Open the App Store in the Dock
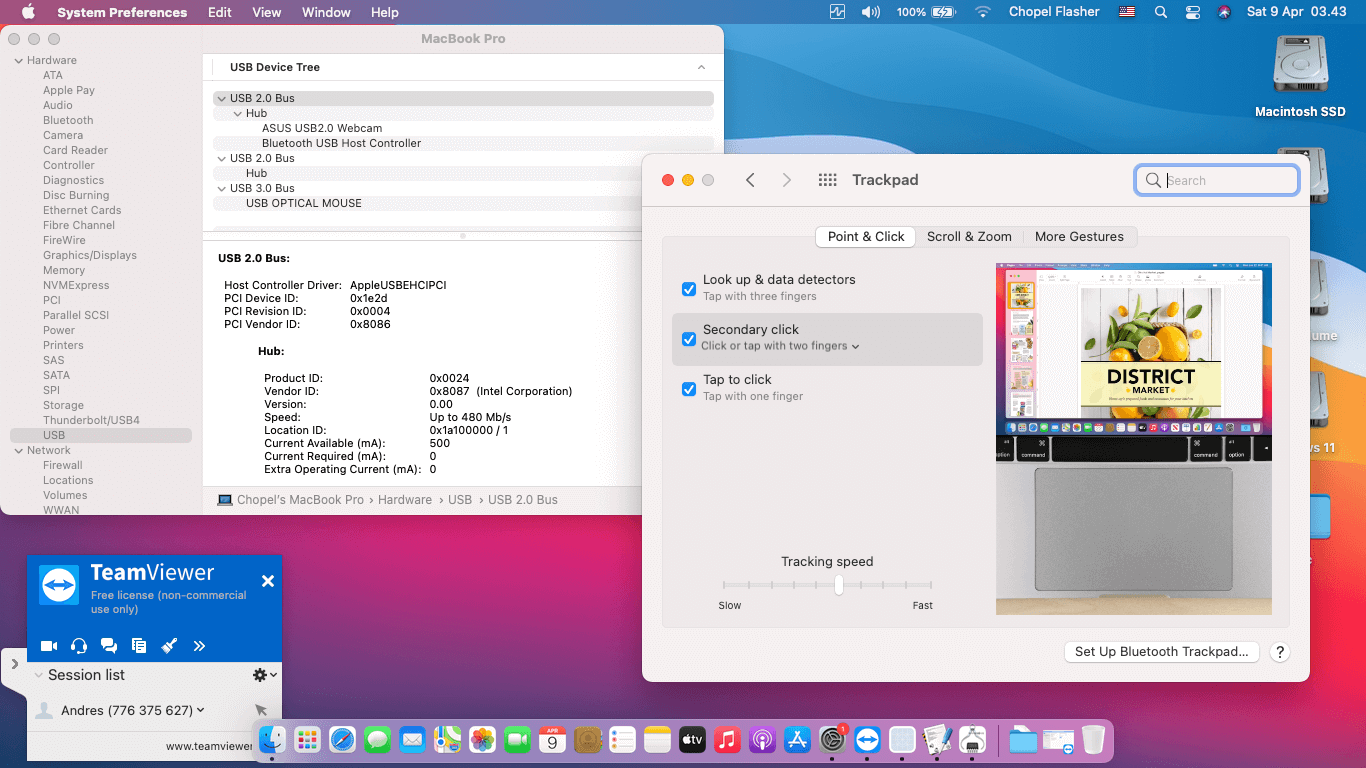The image size is (1366, 768). point(797,740)
